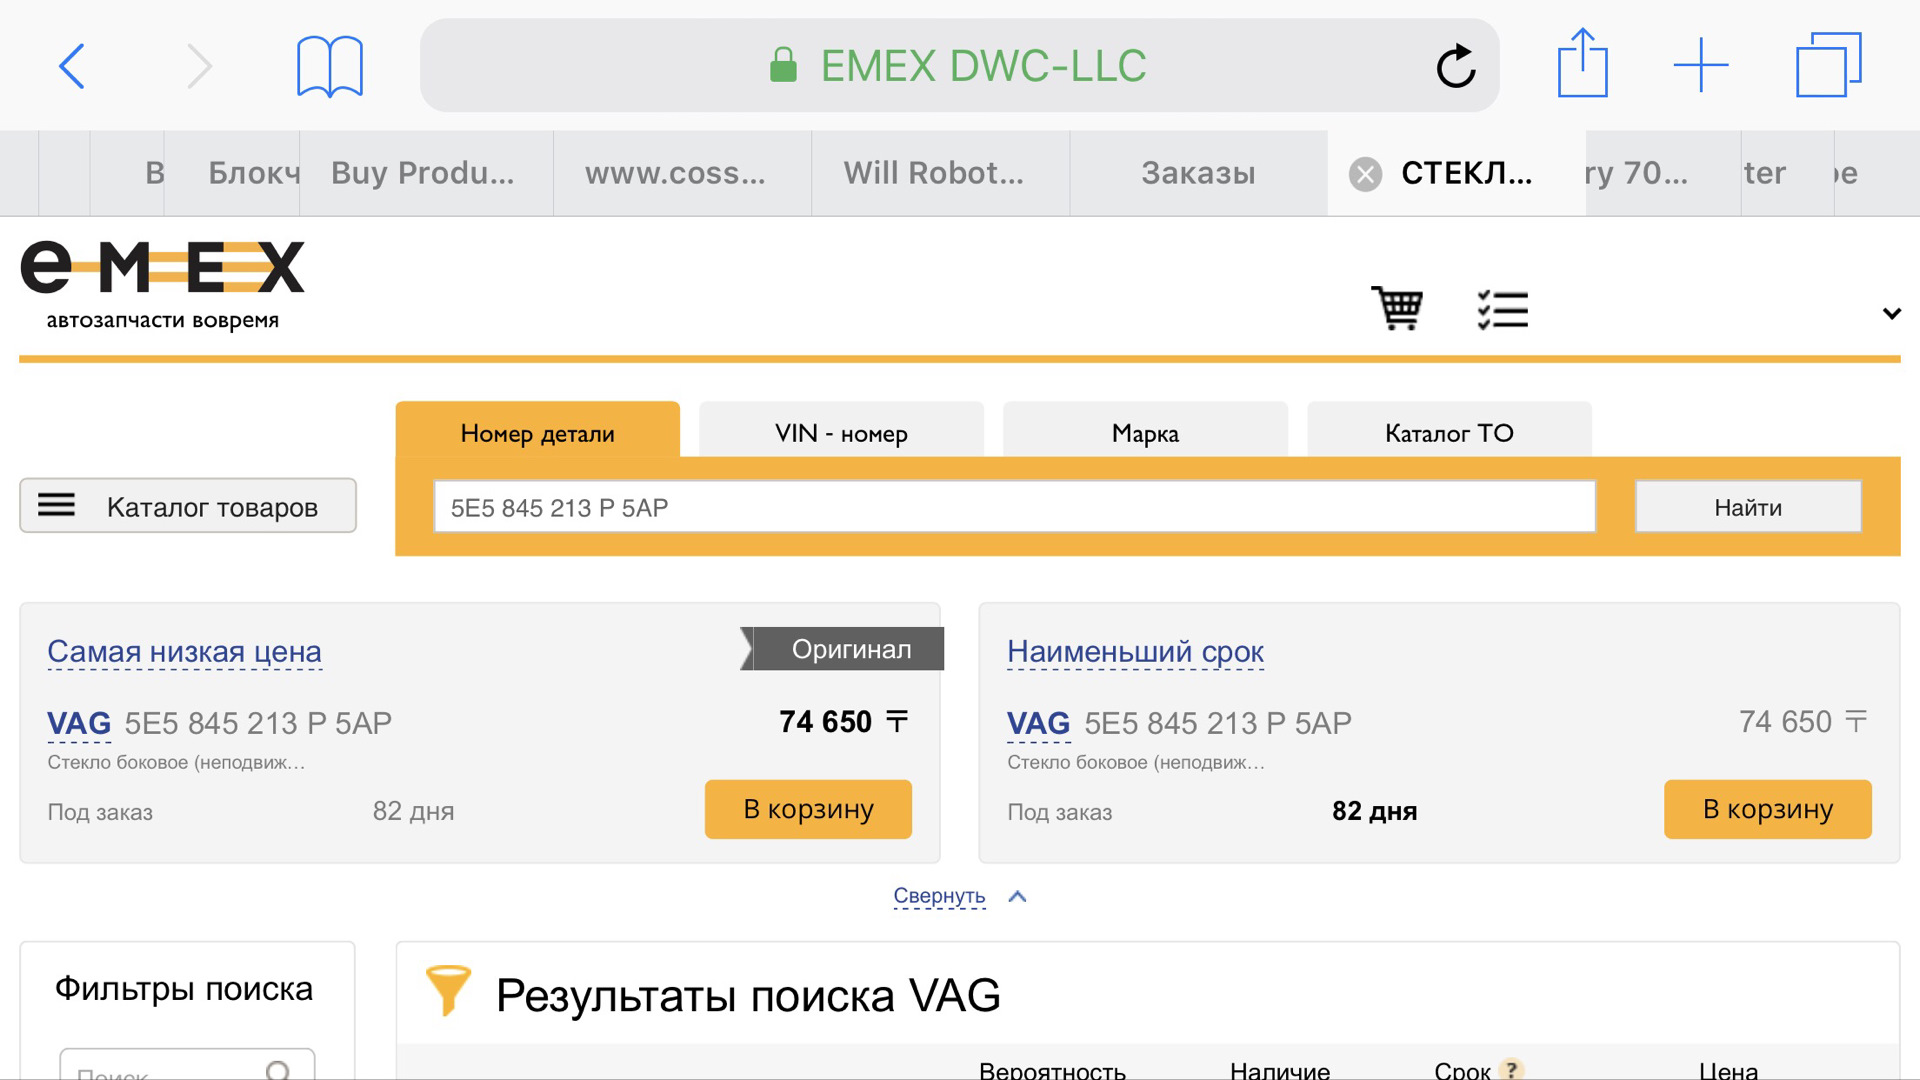The width and height of the screenshot is (1920, 1080).
Task: Click the search results filter funnel icon
Action: 447,990
